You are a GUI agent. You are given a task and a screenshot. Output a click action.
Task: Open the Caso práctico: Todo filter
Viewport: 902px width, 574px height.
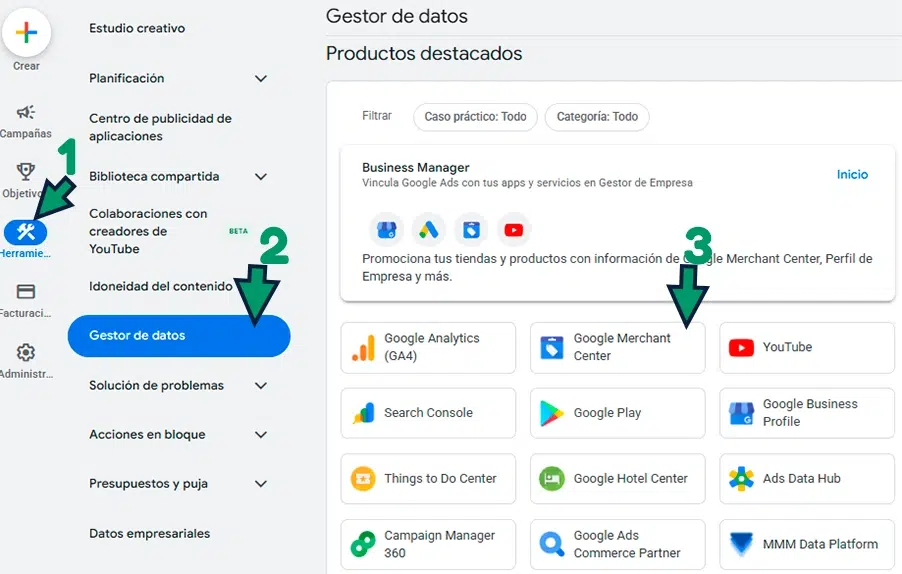(475, 117)
